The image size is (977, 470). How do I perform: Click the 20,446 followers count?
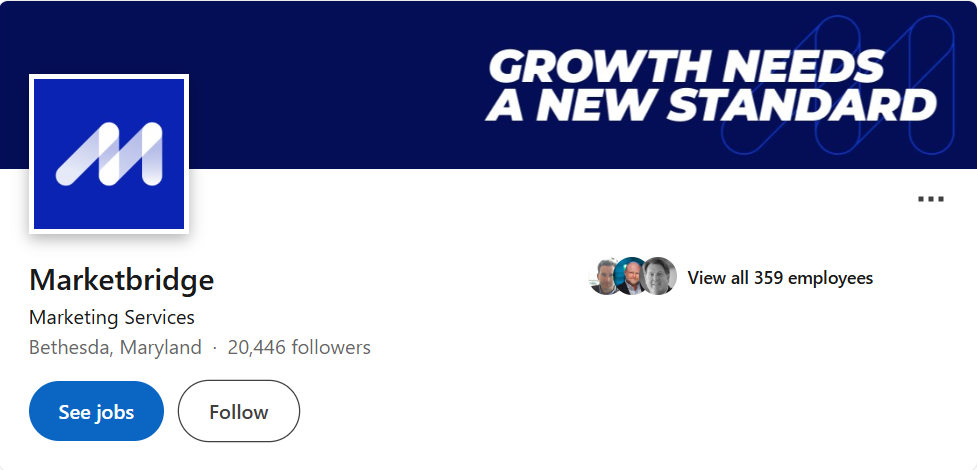[x=299, y=348]
